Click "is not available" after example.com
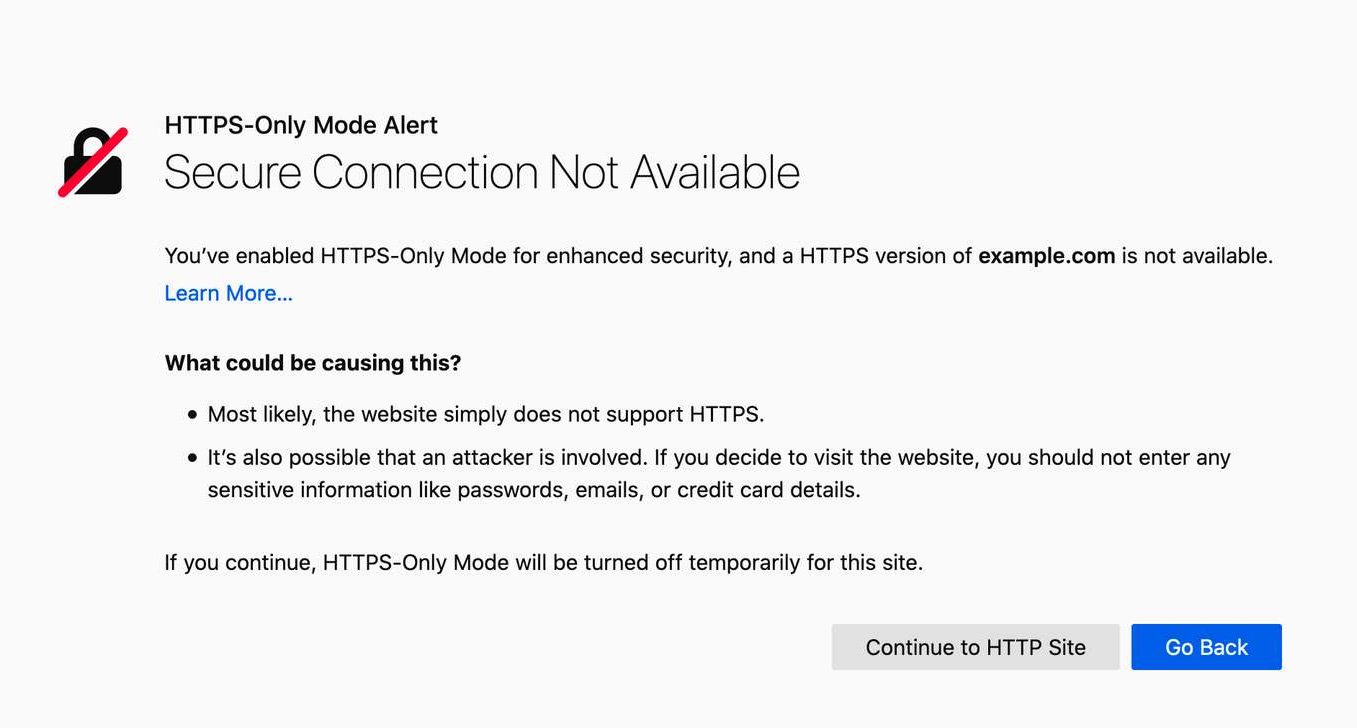This screenshot has width=1357, height=728. click(x=1196, y=255)
